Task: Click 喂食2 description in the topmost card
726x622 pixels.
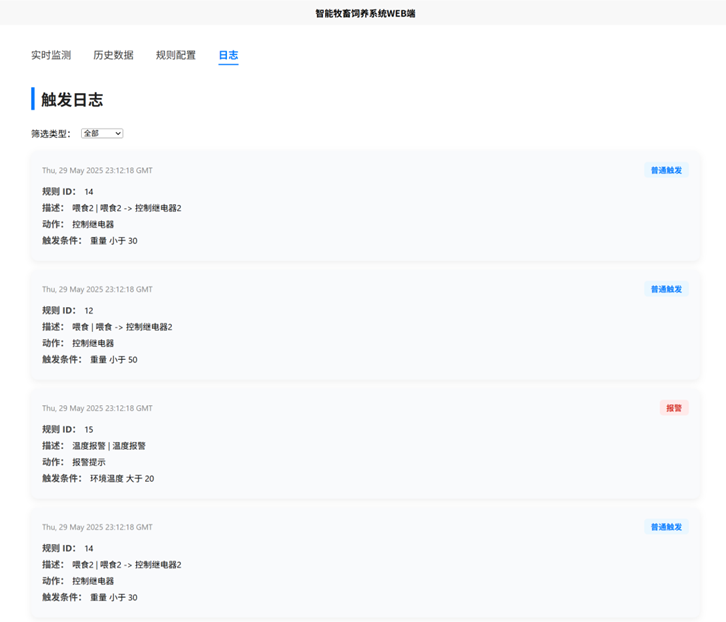Action: (x=127, y=208)
